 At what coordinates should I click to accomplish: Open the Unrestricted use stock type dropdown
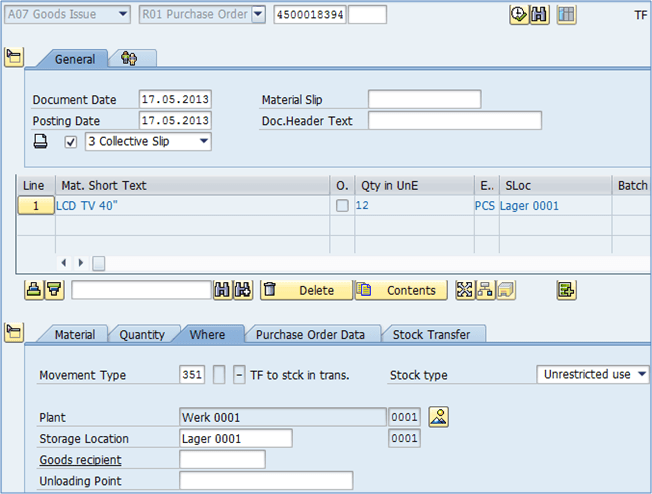593,375
